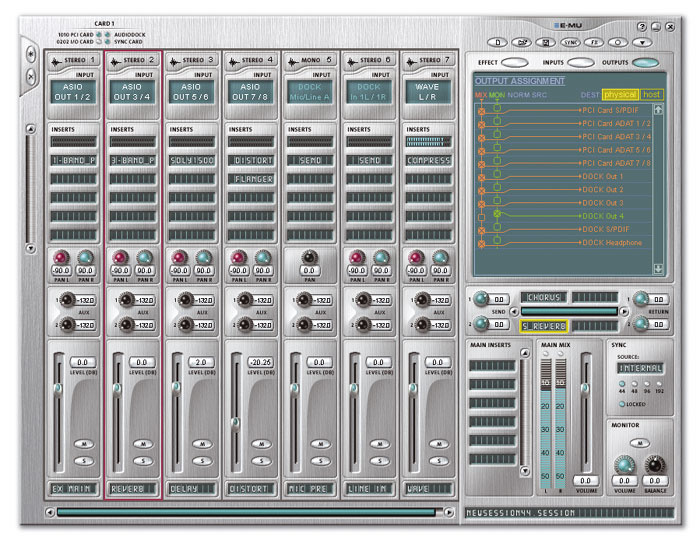Switch to the INPUTS view tab
This screenshot has width=700, height=544.
tap(580, 62)
